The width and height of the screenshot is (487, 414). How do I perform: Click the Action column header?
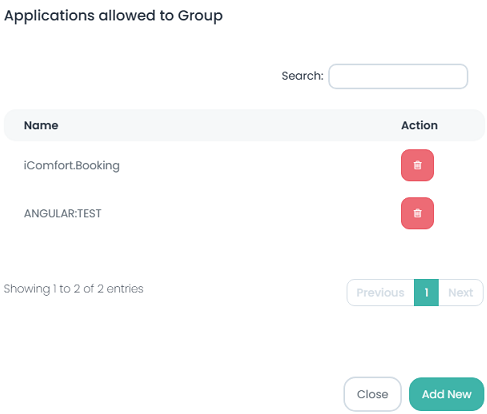click(419, 125)
